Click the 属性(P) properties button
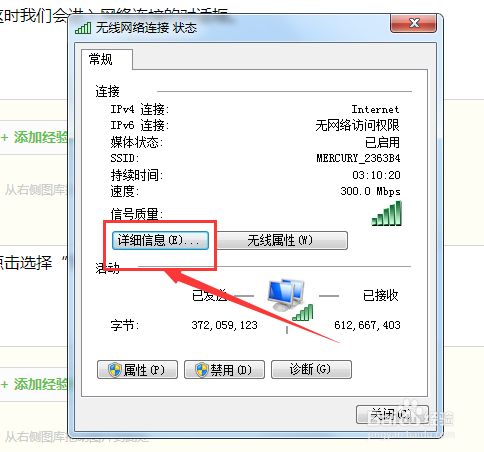This screenshot has height=452, width=484. [x=137, y=369]
